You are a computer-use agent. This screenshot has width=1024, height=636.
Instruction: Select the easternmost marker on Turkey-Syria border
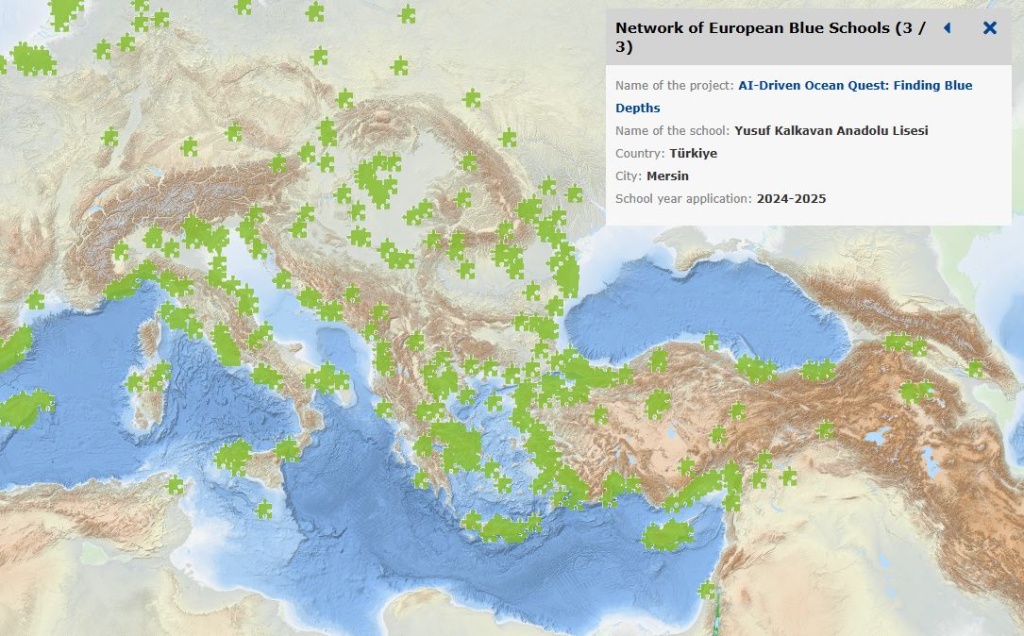(x=788, y=477)
